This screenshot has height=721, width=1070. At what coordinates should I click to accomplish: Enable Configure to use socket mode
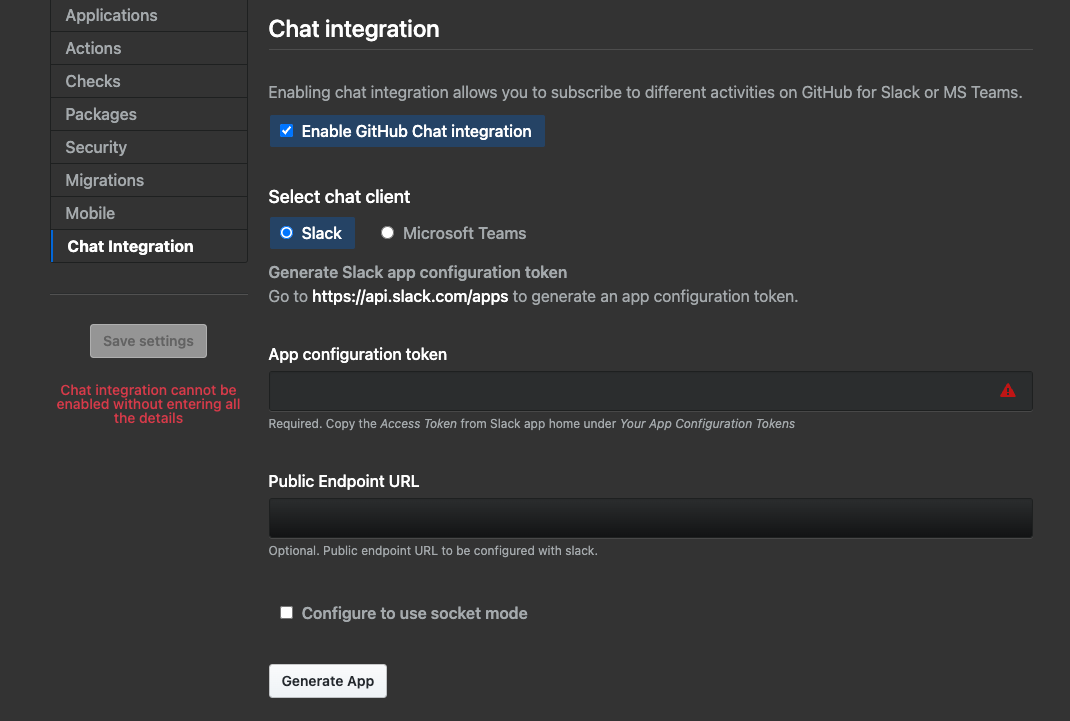(287, 613)
